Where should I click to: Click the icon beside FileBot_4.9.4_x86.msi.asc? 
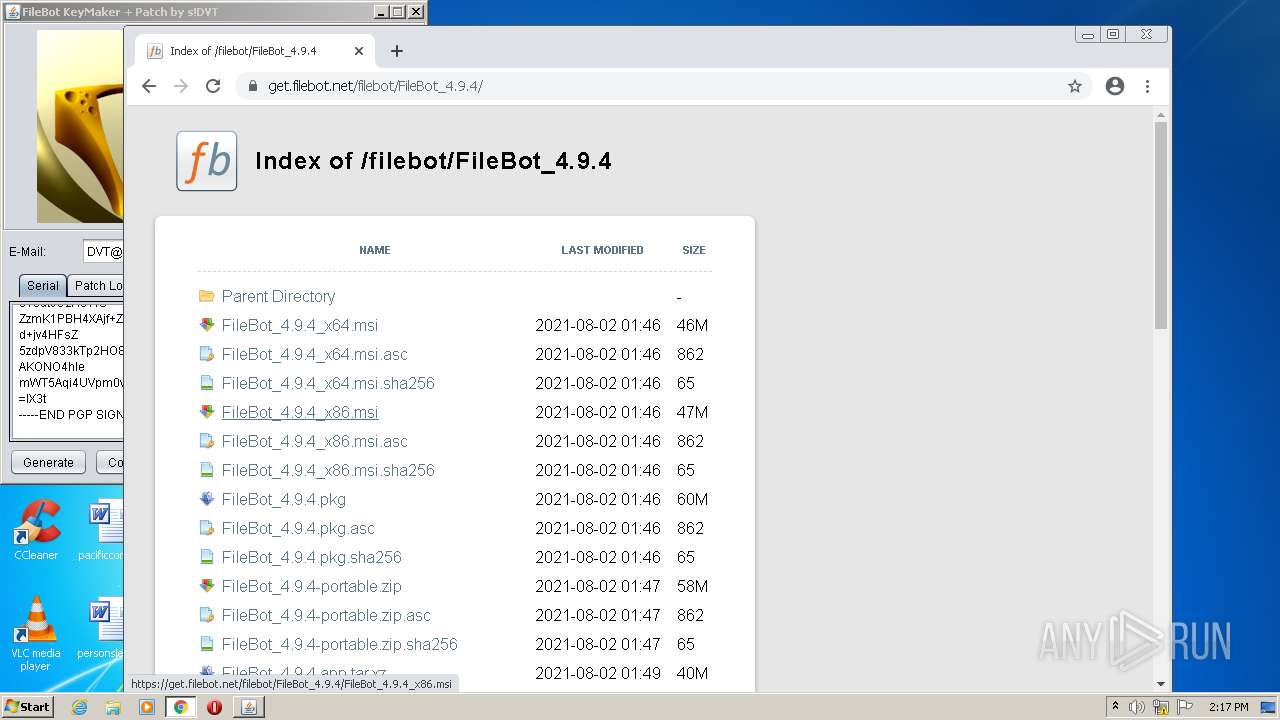(x=207, y=441)
